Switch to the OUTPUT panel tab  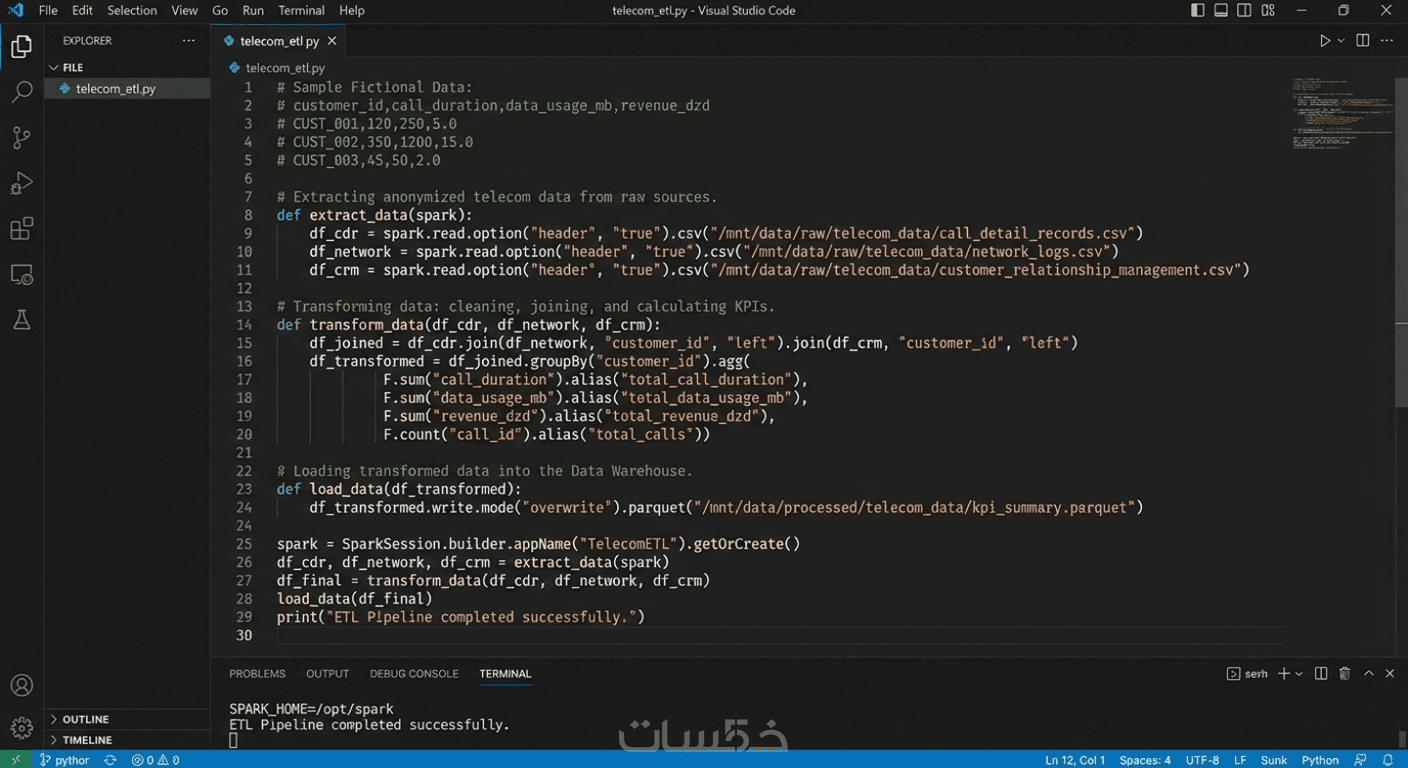point(327,674)
